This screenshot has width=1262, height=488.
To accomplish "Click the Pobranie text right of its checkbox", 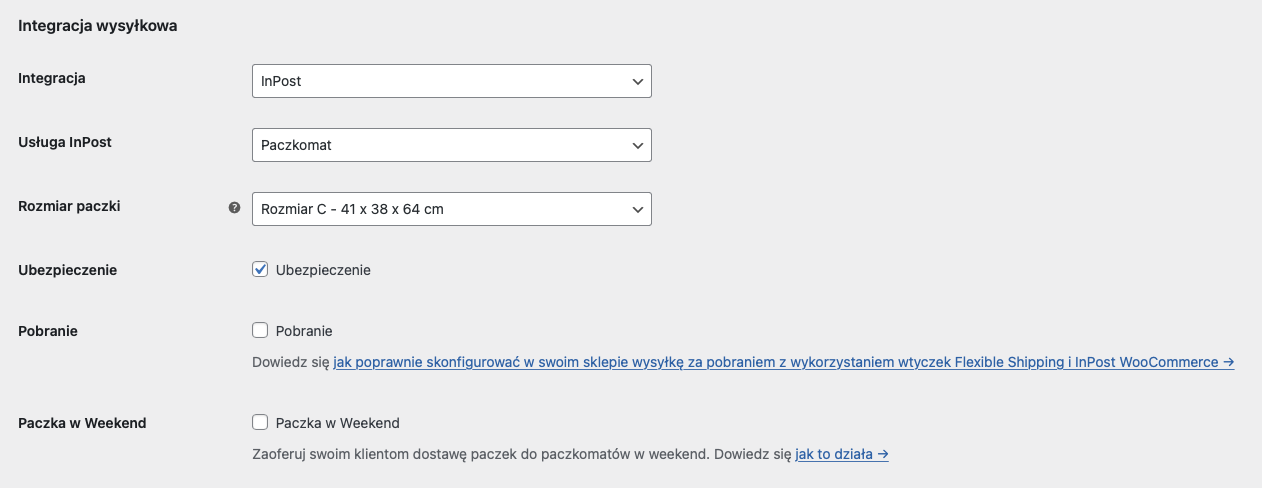I will [304, 331].
